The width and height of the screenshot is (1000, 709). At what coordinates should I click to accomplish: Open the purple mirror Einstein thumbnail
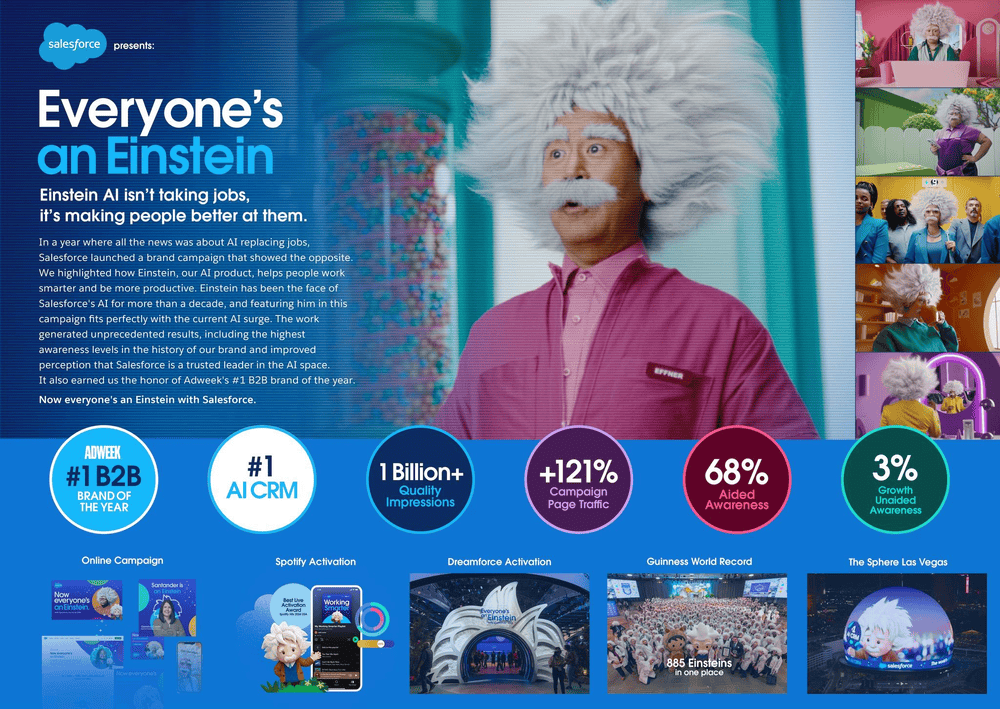pyautogui.click(x=927, y=396)
